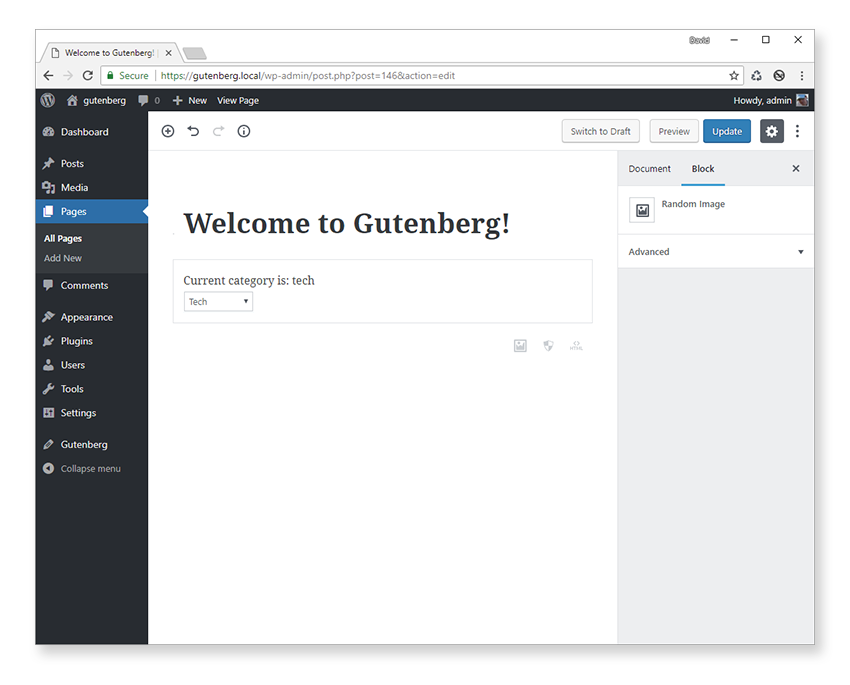Viewport: 850px width, 685px height.
Task: Toggle the settings sidebar gear icon
Action: click(771, 131)
